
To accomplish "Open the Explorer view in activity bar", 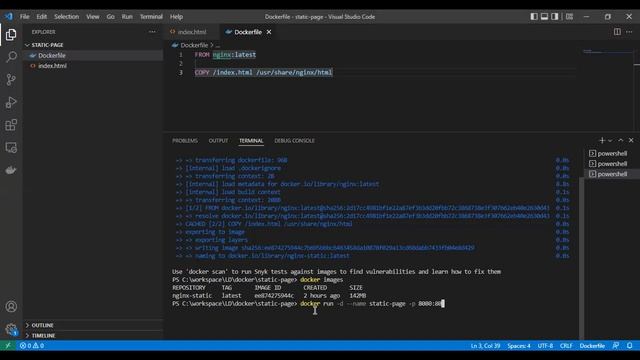I will pyautogui.click(x=11, y=35).
